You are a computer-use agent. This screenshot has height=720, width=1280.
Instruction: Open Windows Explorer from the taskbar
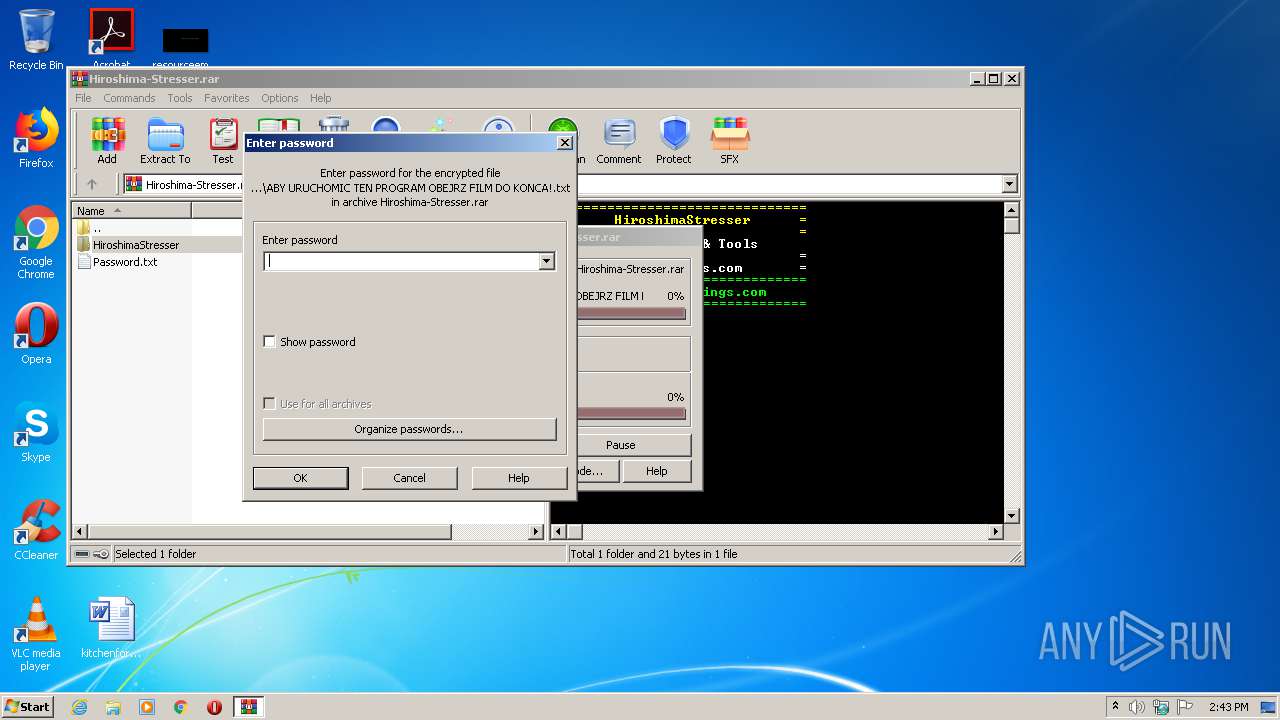click(113, 707)
